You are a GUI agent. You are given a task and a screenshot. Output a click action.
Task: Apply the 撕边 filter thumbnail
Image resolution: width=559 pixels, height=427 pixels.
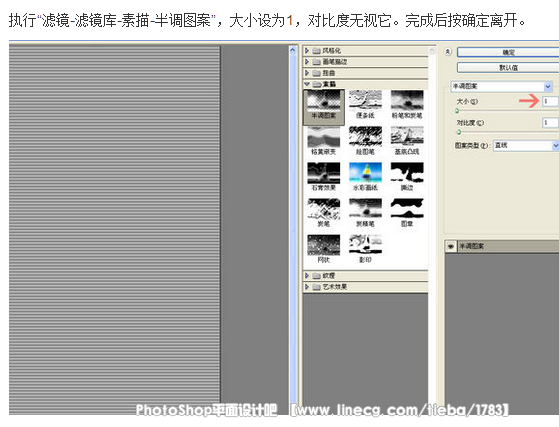click(407, 176)
